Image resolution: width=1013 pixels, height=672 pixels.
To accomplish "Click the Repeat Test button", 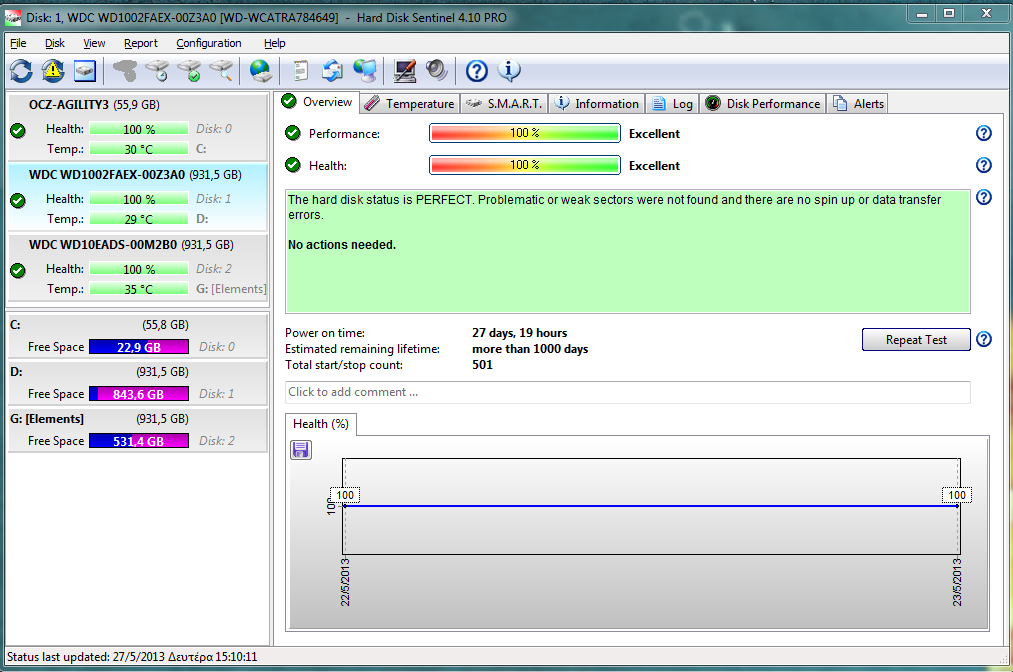I will point(915,340).
